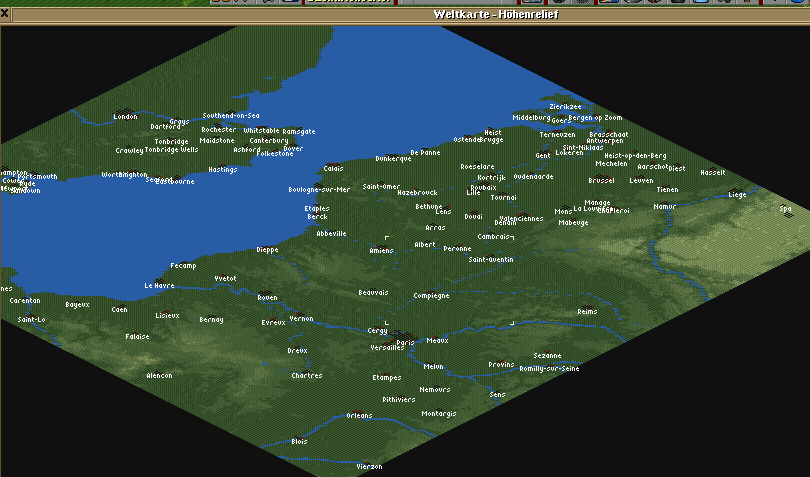Click the Dreux town label
Screen dimensions: 810x477
[x=298, y=350]
